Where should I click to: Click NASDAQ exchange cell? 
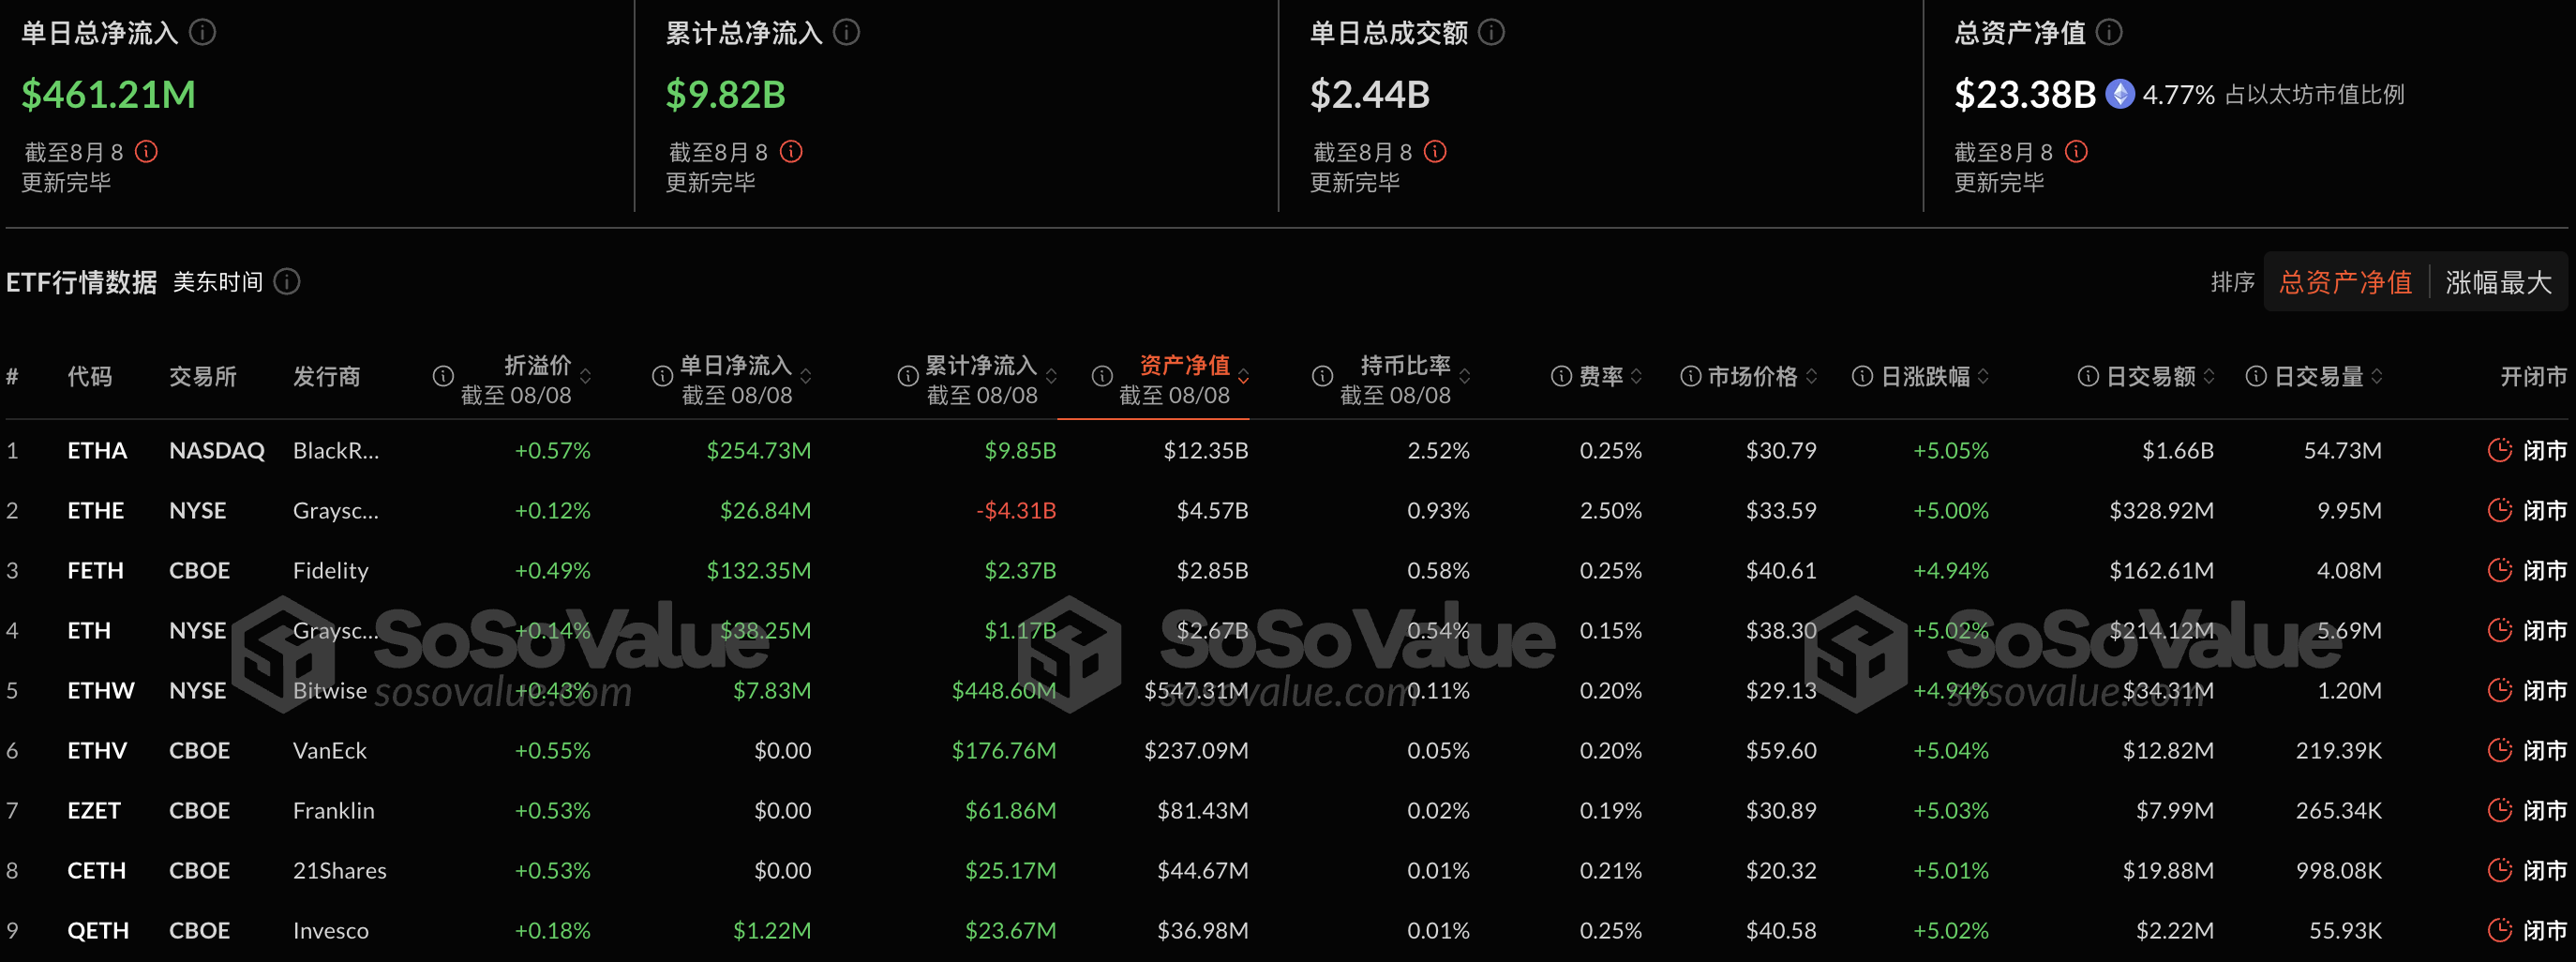point(217,450)
